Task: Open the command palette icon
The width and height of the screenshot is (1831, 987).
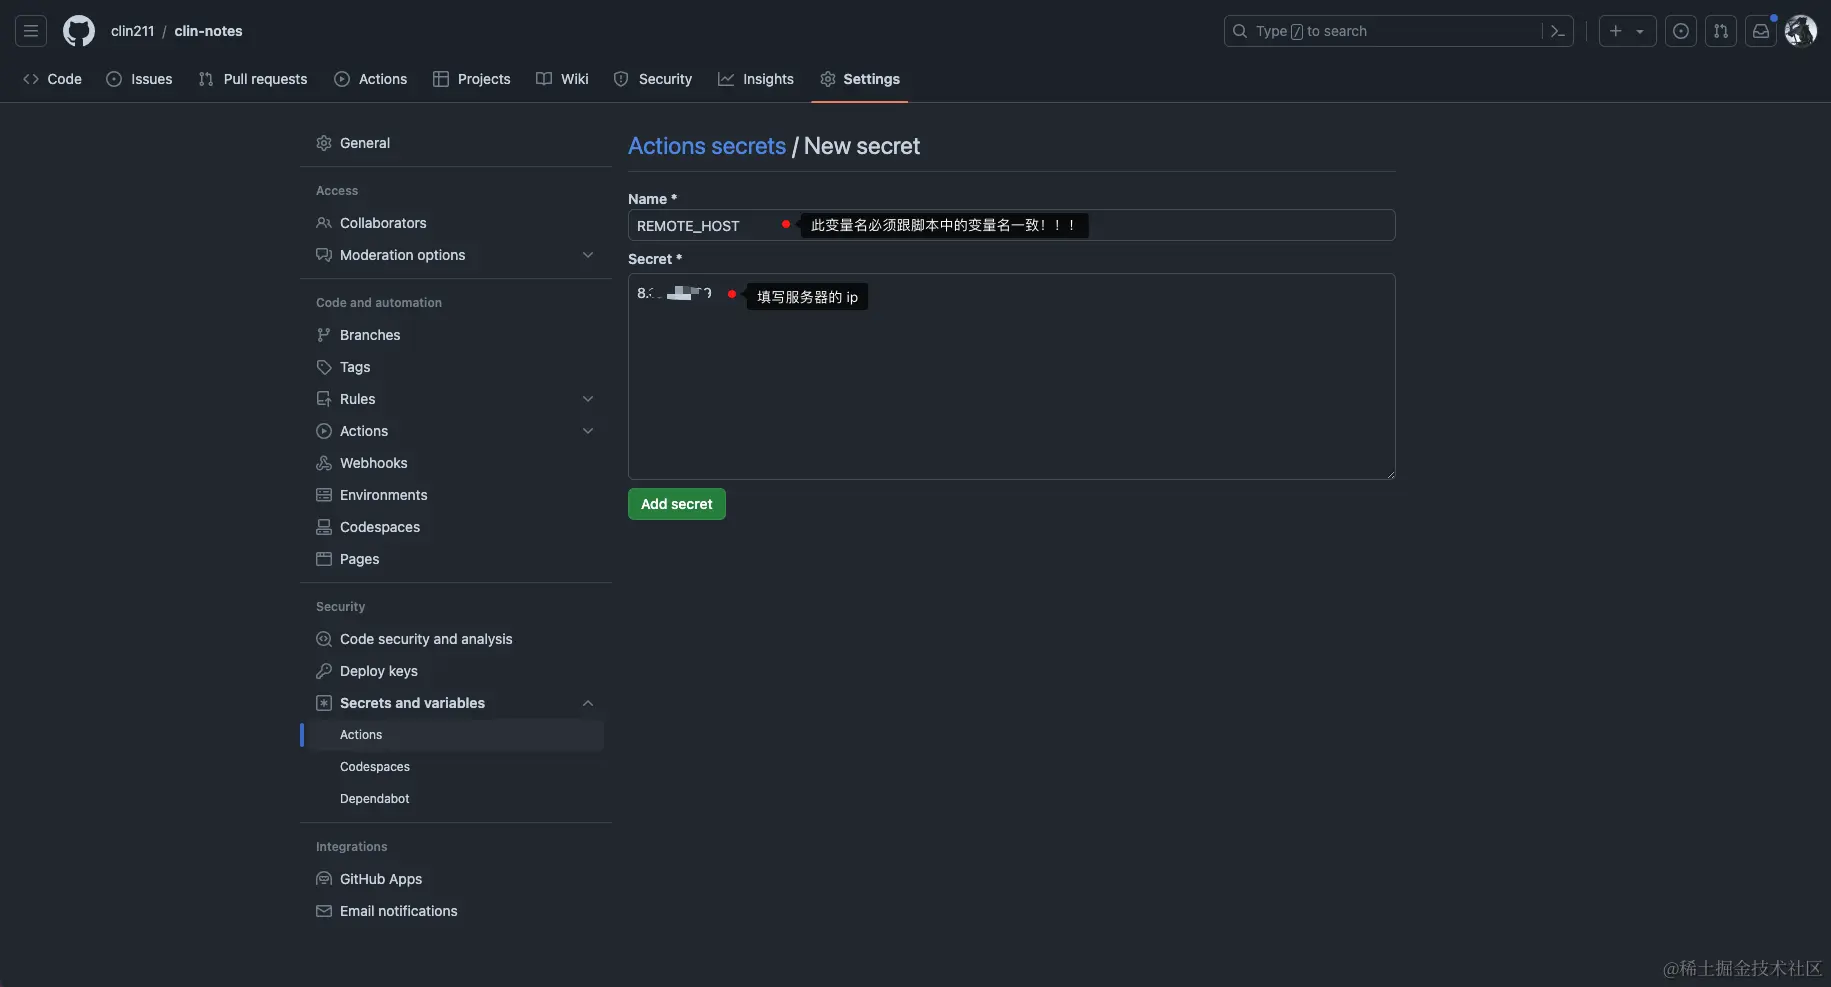Action: coord(1557,31)
